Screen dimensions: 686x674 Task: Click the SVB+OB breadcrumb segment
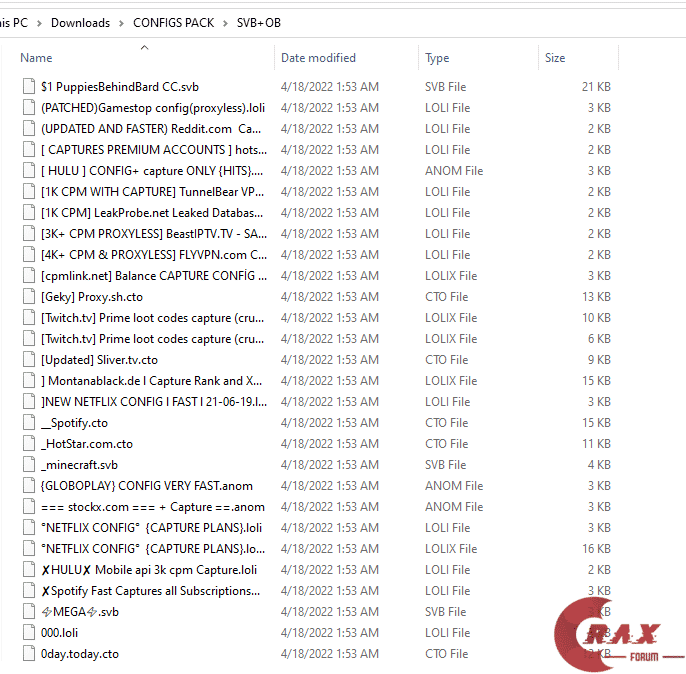(259, 23)
